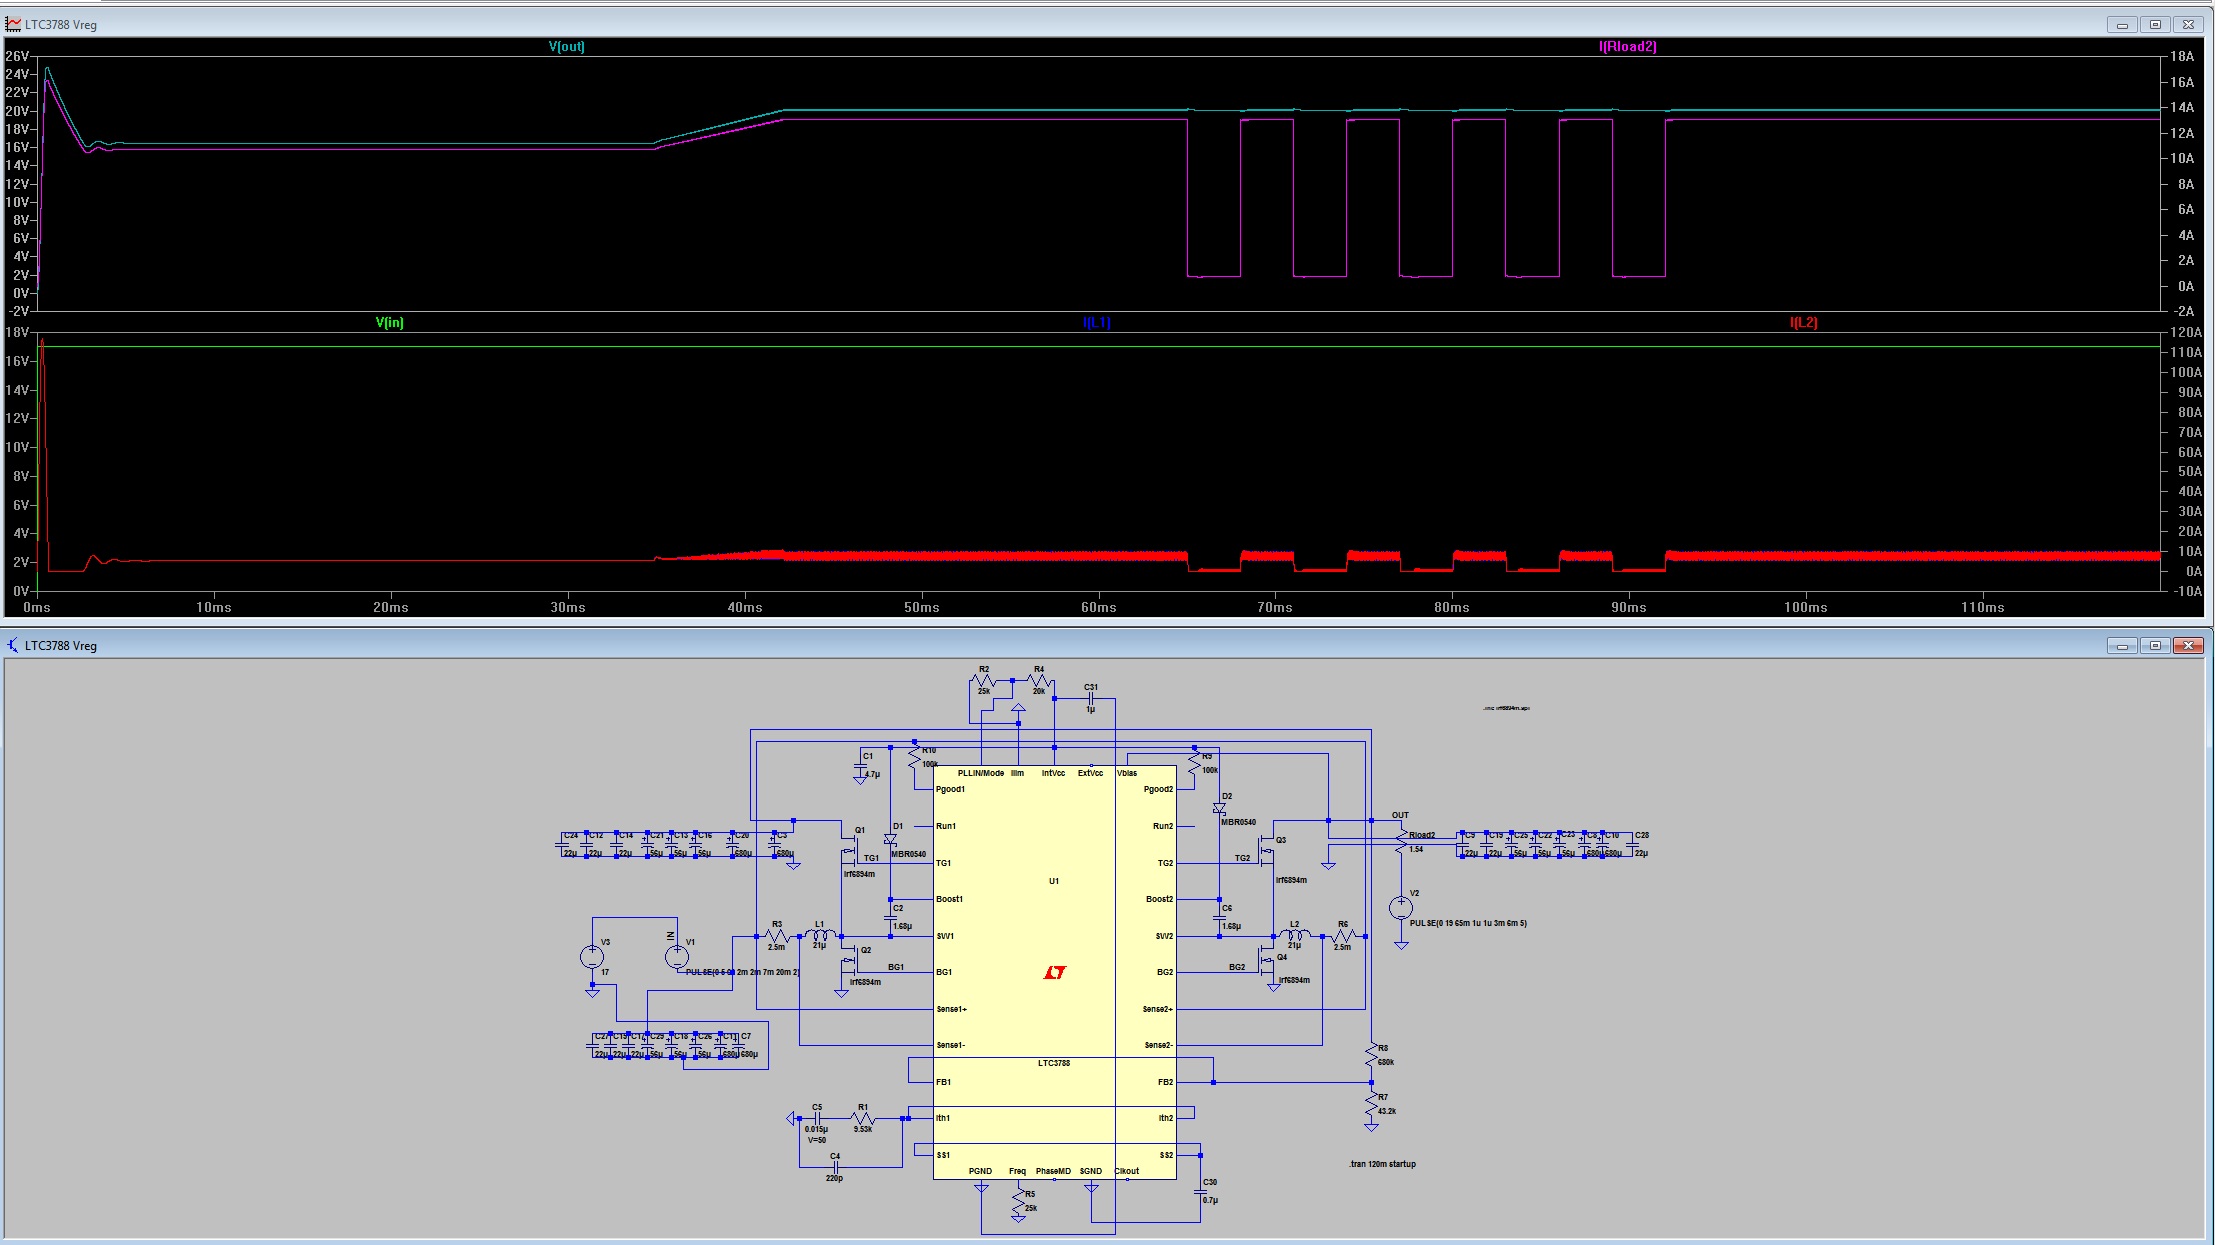Maximize the waveform plot window
2215x1245 pixels.
[2156, 25]
